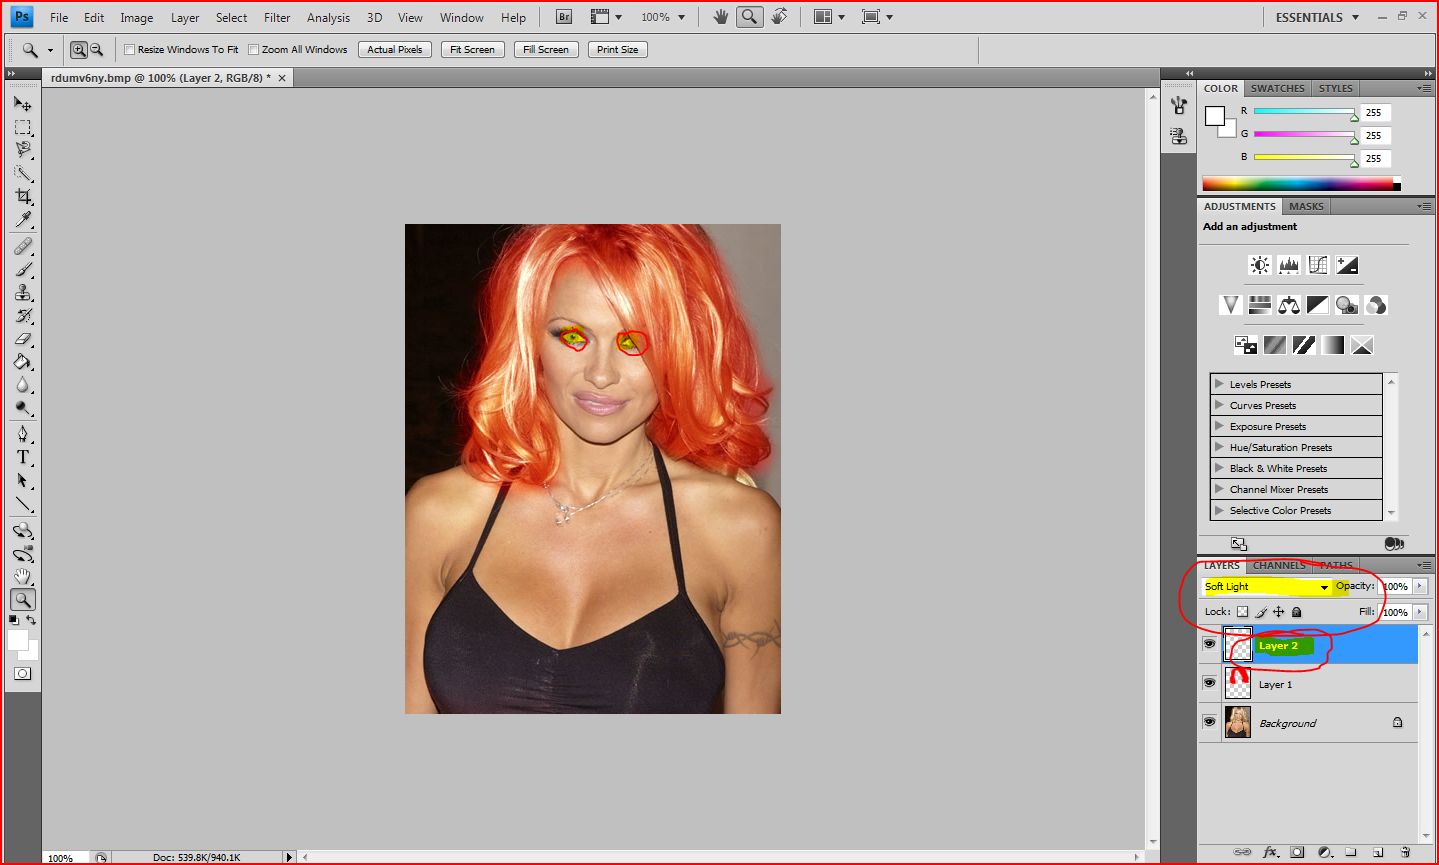1439x865 pixels.
Task: Open the Layer menu
Action: [x=185, y=18]
